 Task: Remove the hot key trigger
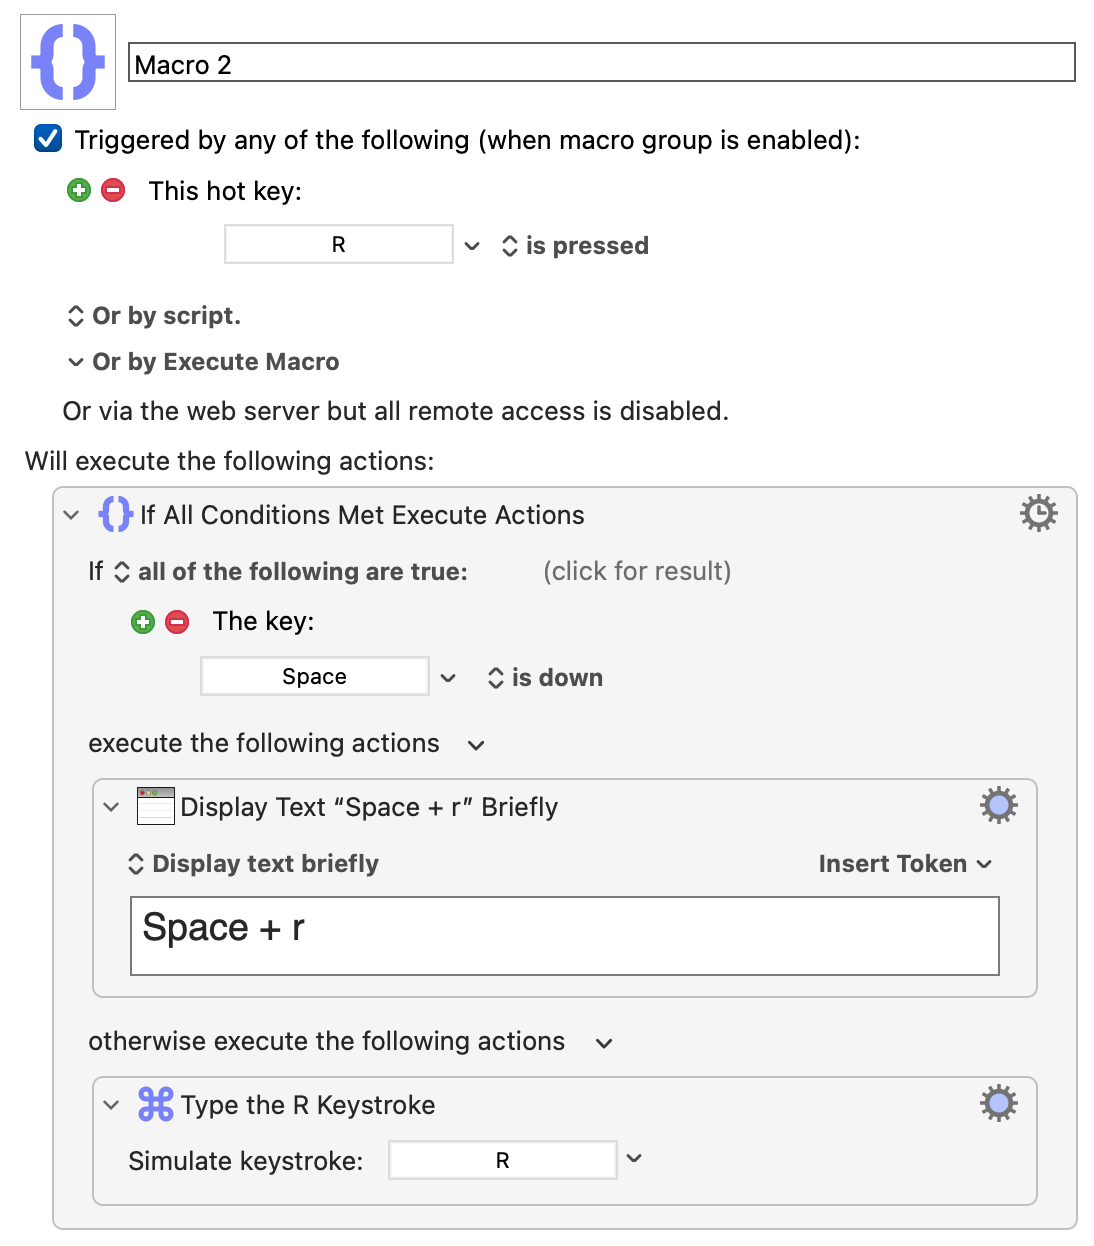(114, 190)
